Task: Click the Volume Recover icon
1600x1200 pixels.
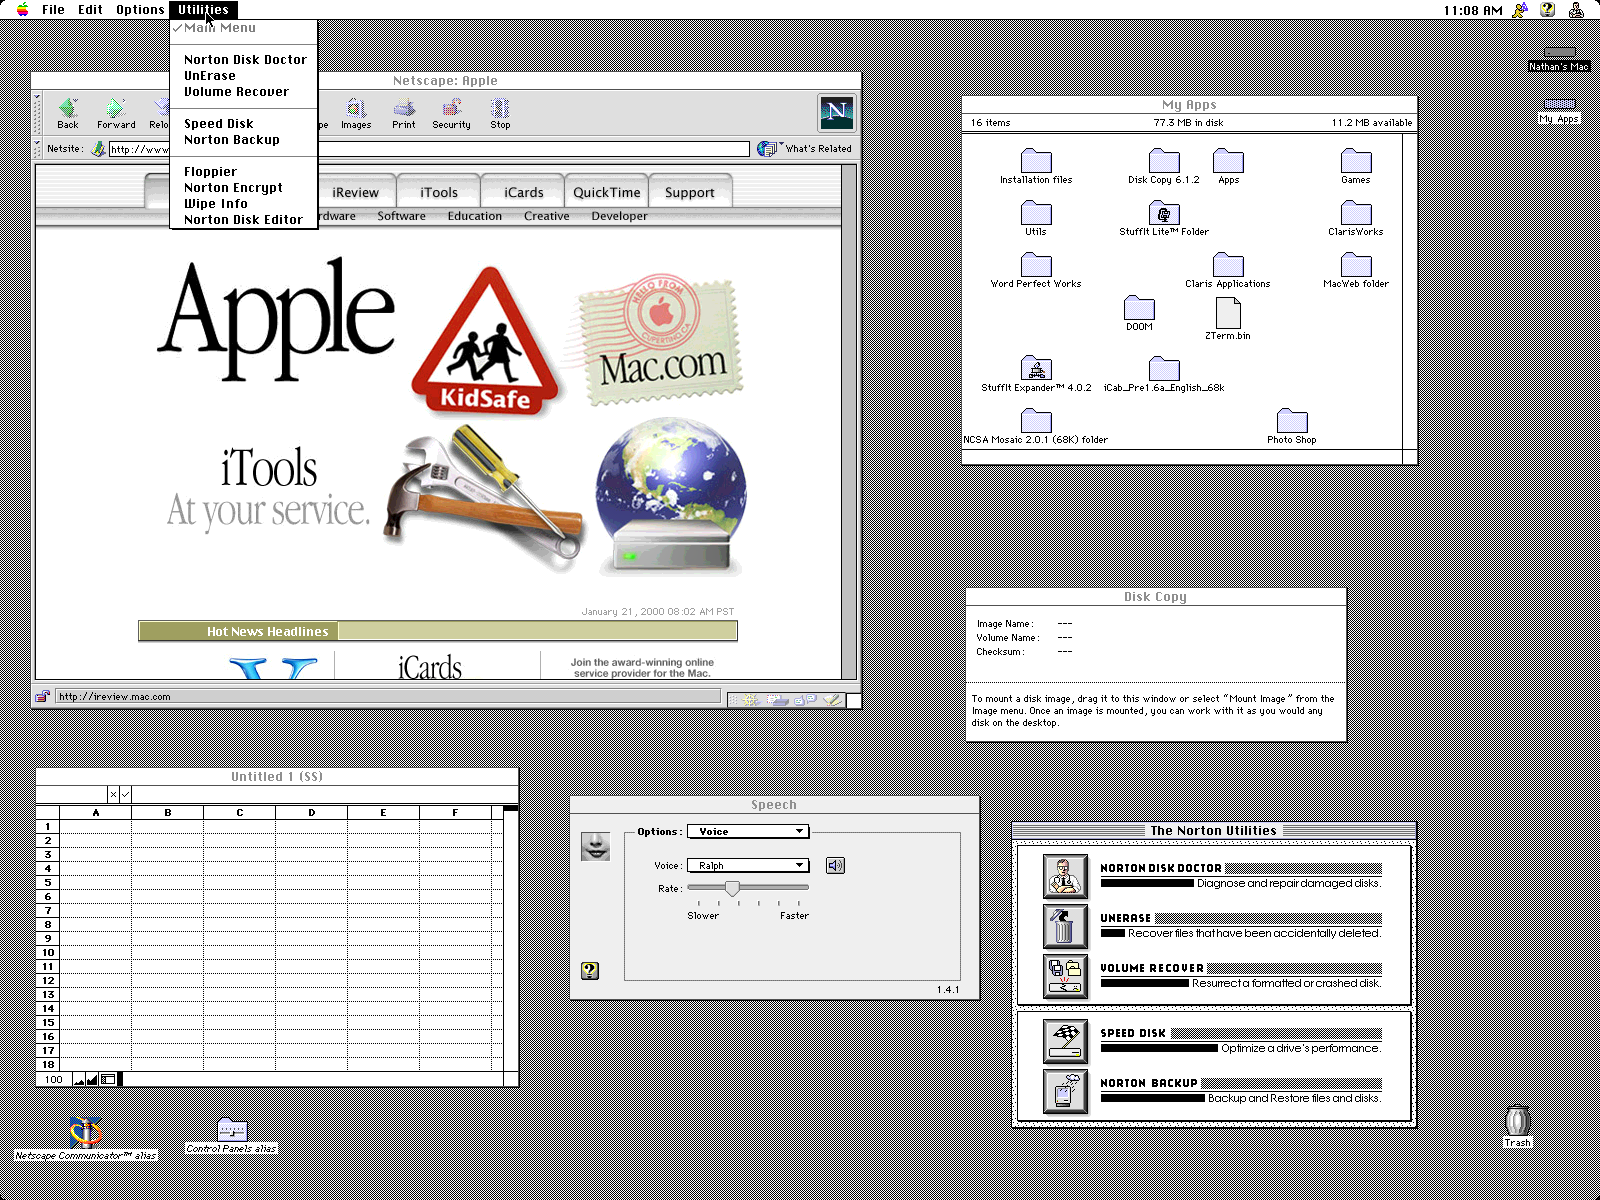Action: point(1065,976)
